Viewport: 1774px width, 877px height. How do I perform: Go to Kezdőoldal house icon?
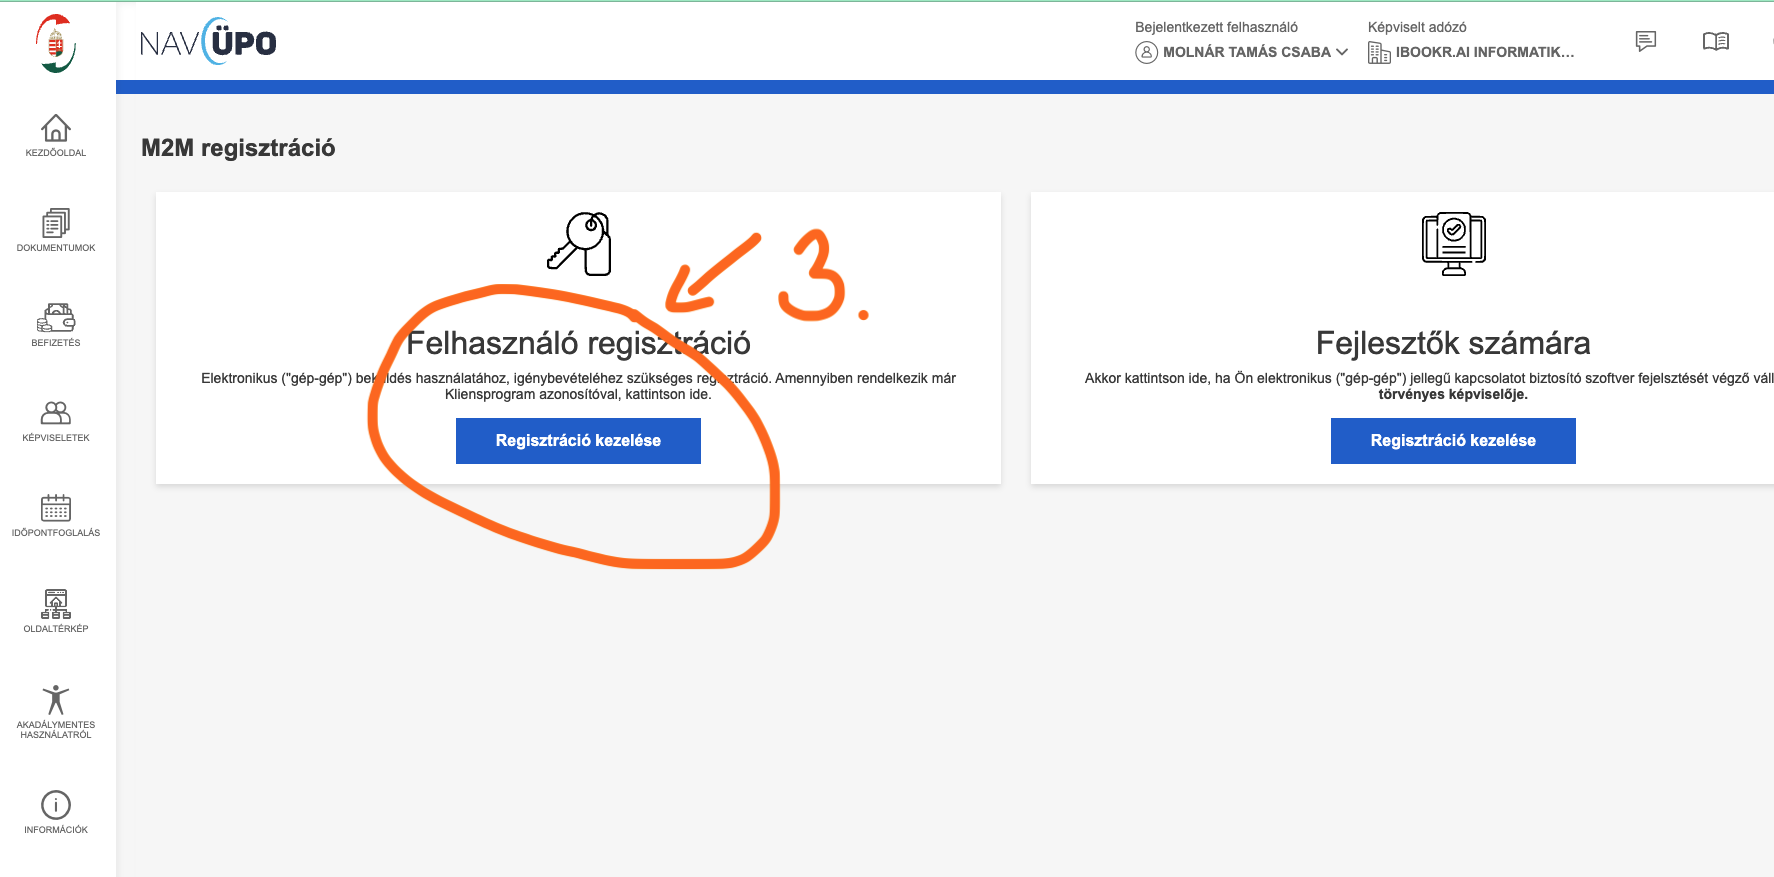click(x=56, y=129)
